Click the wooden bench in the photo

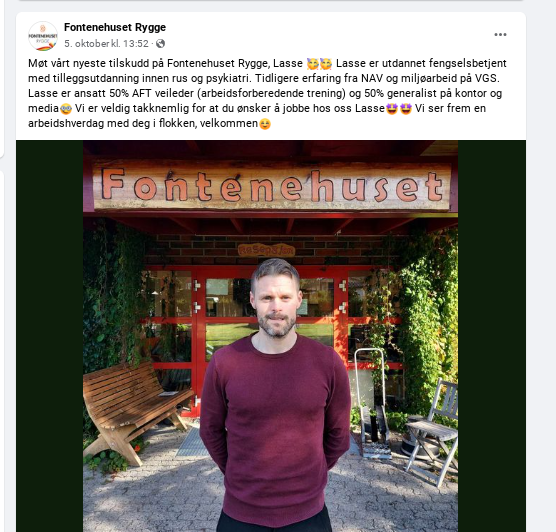[x=137, y=411]
